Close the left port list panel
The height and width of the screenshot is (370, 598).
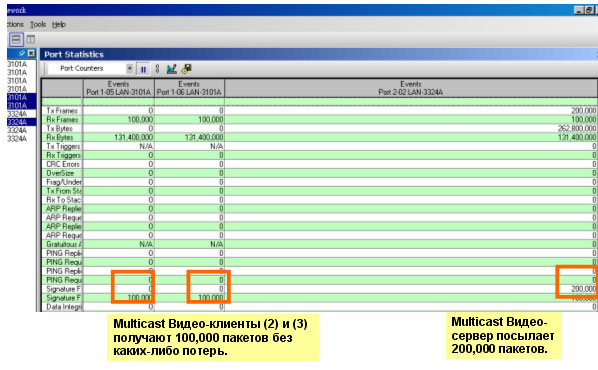pos(31,53)
